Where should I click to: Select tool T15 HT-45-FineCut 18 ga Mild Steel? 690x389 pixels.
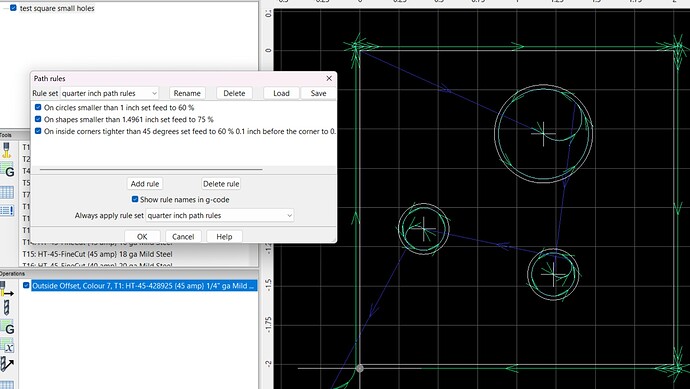97,254
